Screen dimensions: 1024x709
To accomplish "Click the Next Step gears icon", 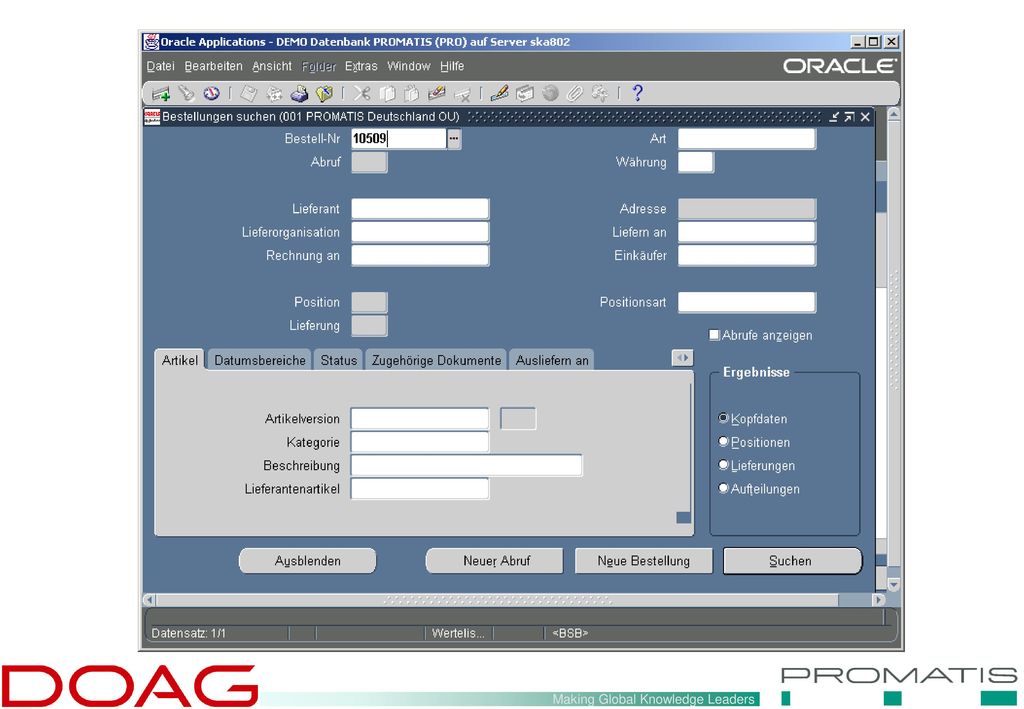I will click(x=274, y=94).
